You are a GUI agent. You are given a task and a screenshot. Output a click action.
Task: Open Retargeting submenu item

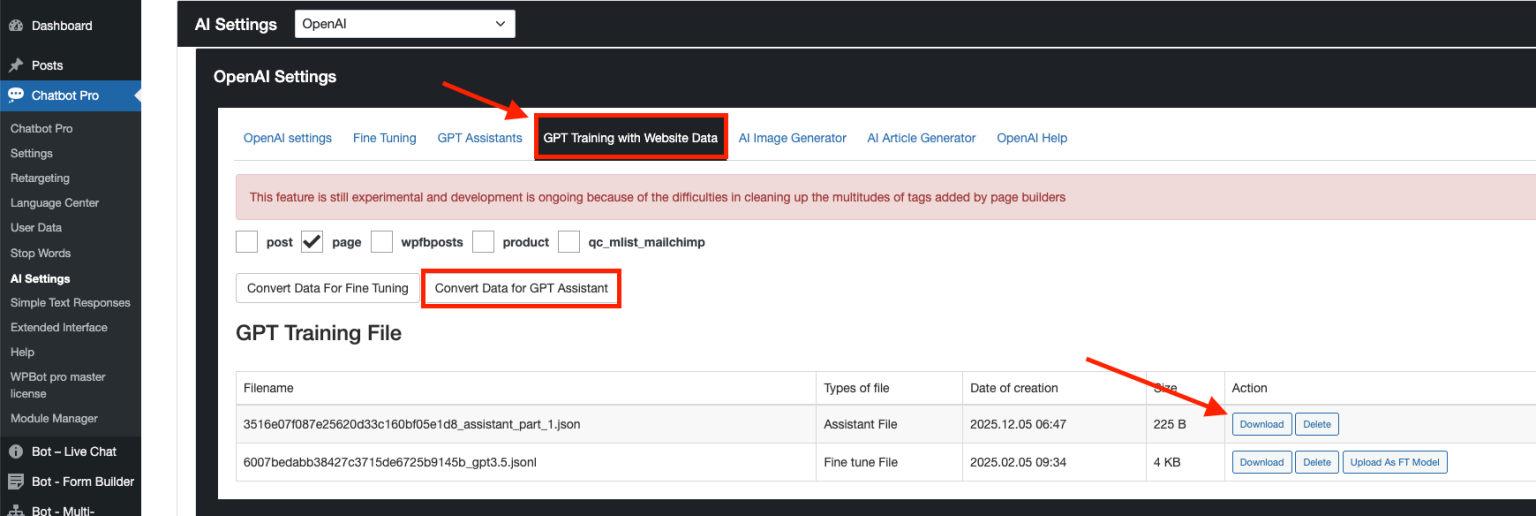pyautogui.click(x=40, y=178)
